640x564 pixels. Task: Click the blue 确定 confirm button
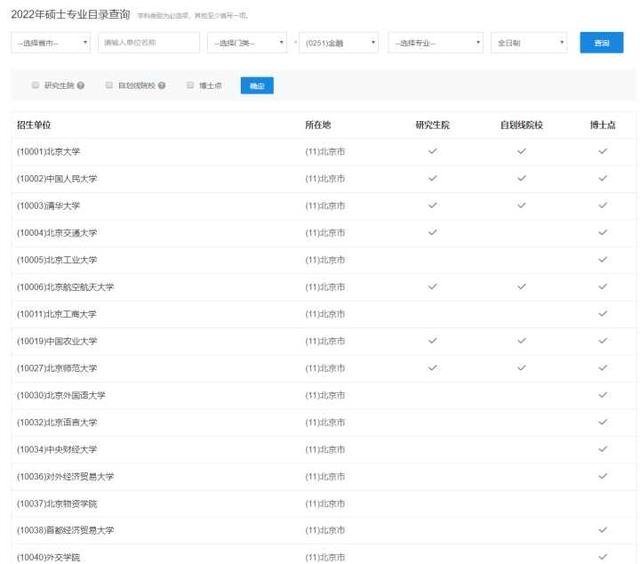[x=257, y=85]
